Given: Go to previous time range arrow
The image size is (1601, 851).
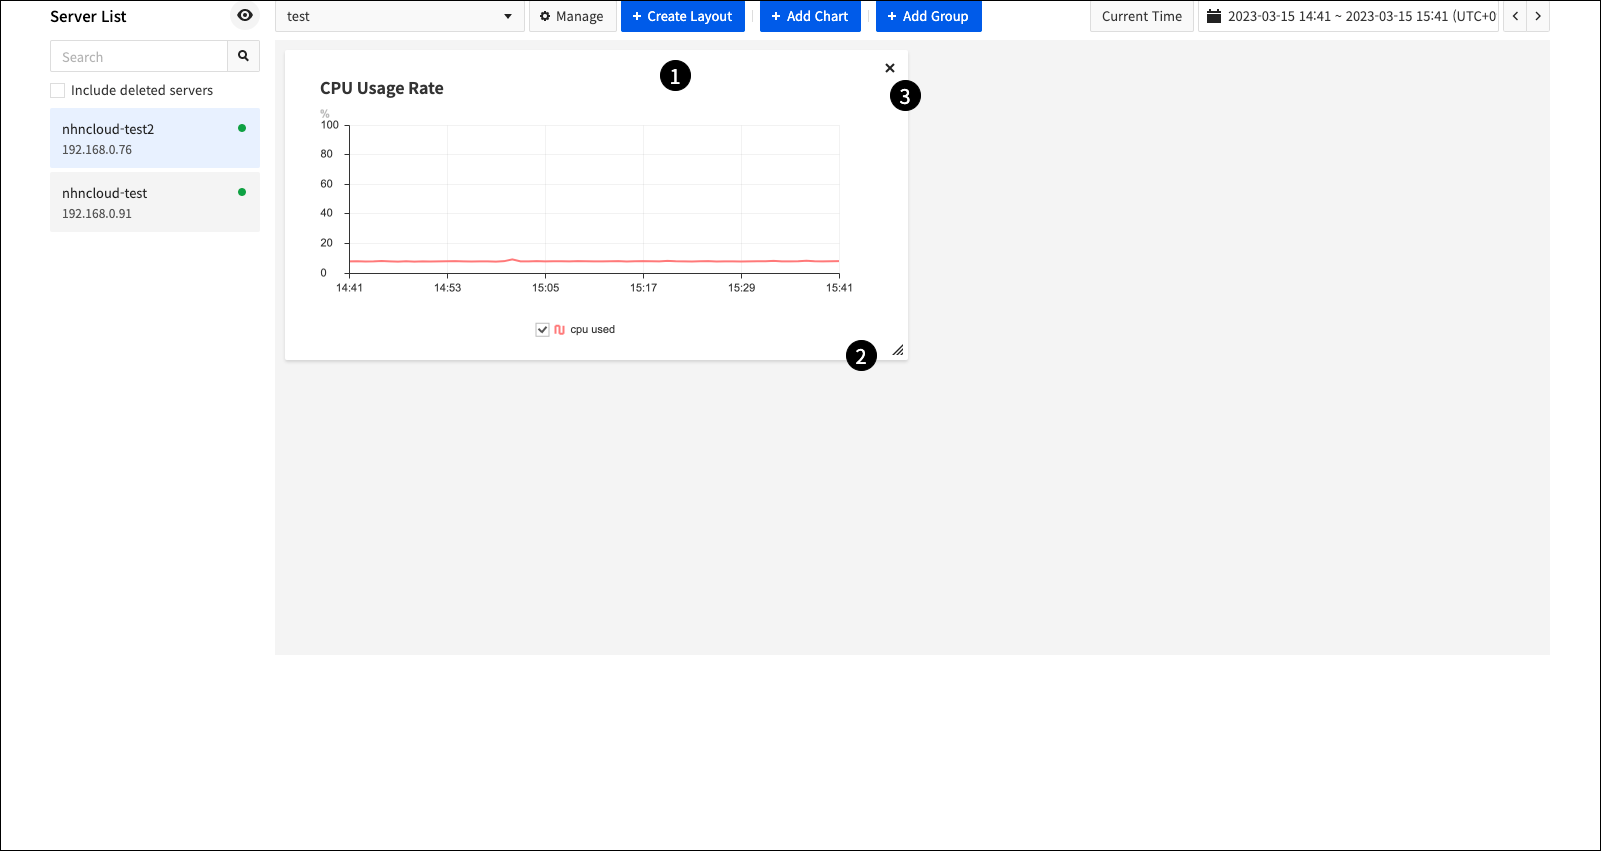Looking at the screenshot, I should tap(1515, 16).
